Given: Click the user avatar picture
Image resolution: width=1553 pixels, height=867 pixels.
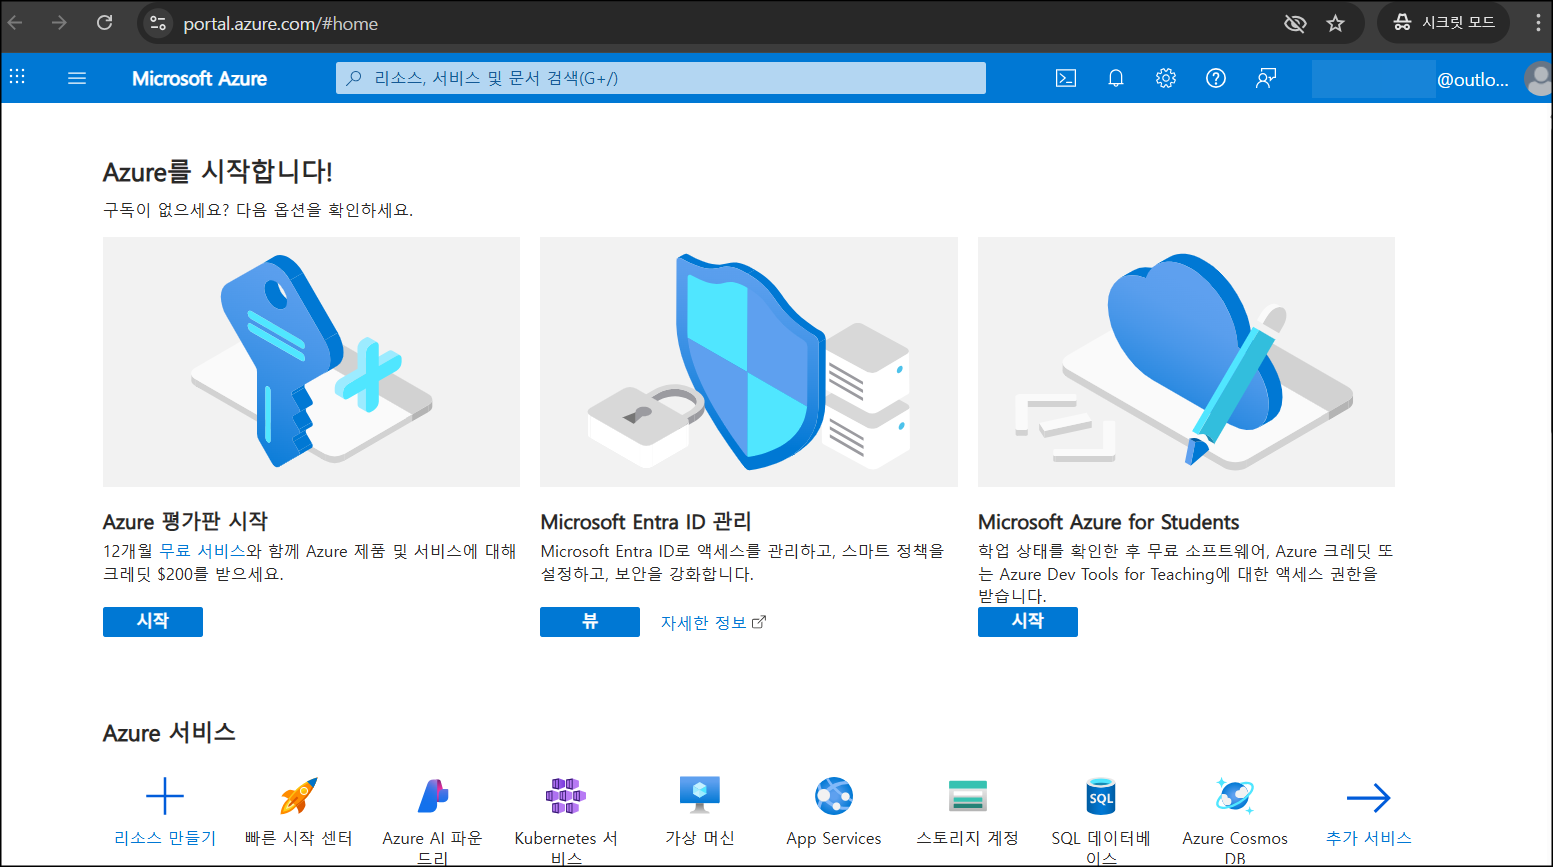Looking at the screenshot, I should (x=1537, y=79).
